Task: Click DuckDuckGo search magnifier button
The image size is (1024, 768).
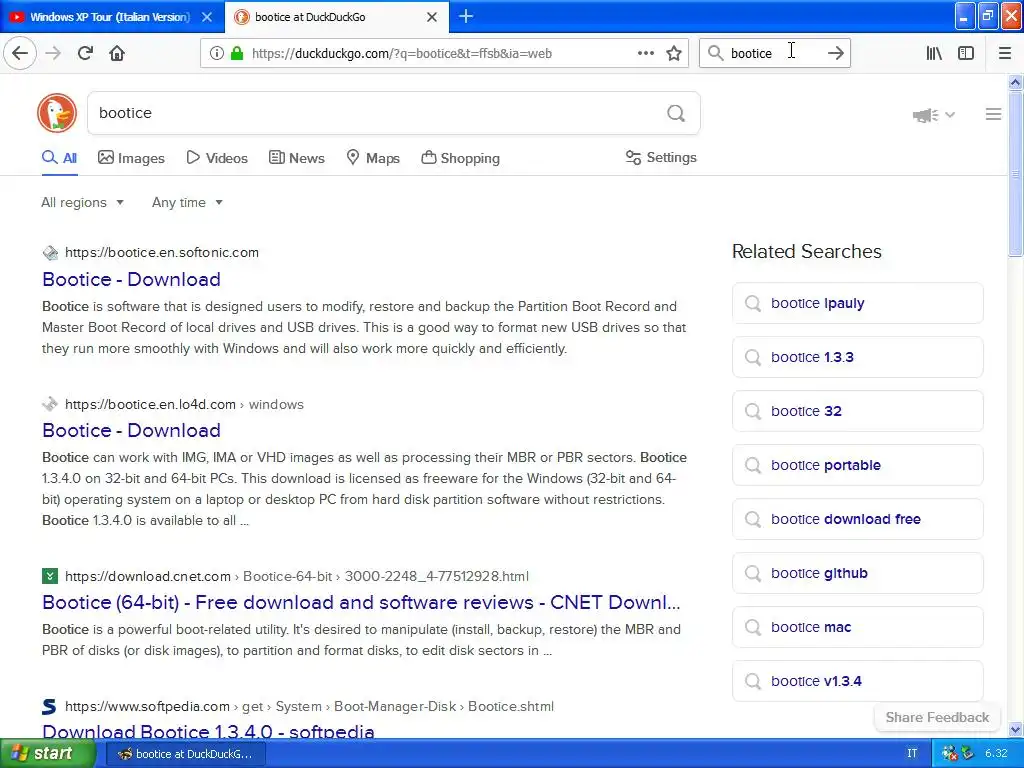Action: (x=676, y=114)
